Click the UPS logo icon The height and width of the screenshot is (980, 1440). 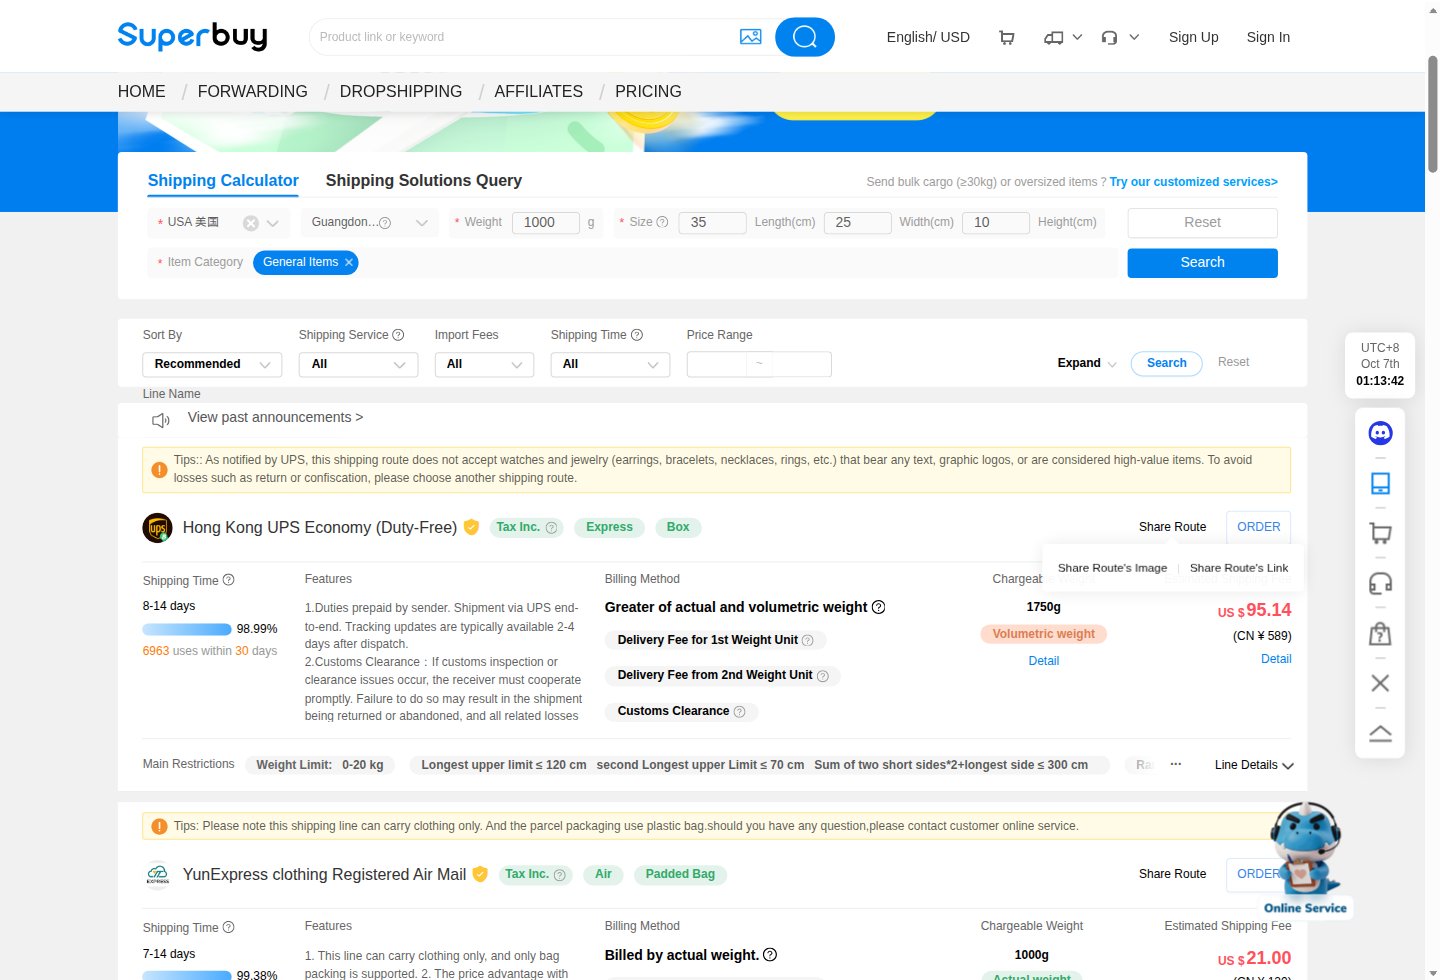tap(157, 527)
